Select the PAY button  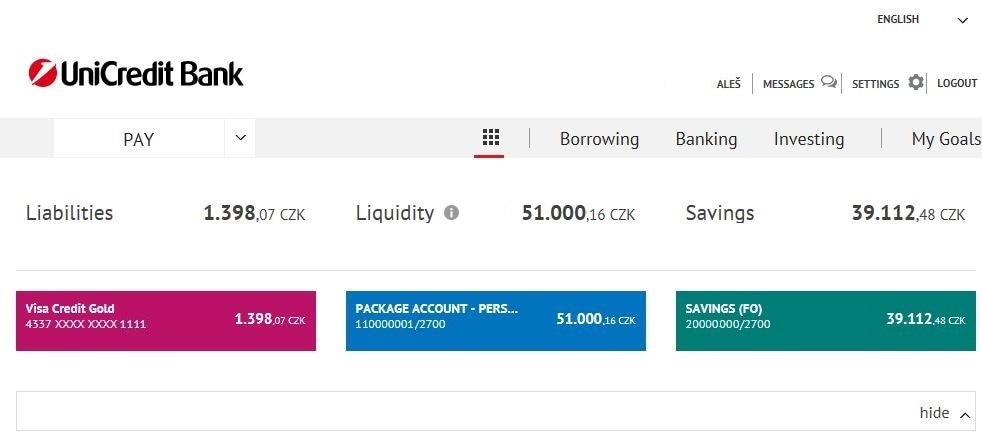(x=138, y=138)
